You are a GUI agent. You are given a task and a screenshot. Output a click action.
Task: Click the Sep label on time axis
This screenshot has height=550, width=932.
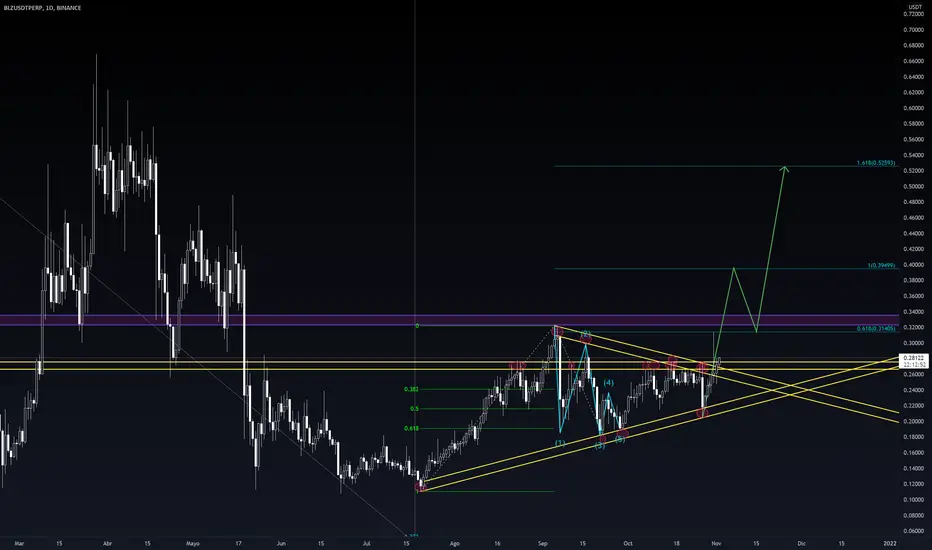tap(543, 543)
